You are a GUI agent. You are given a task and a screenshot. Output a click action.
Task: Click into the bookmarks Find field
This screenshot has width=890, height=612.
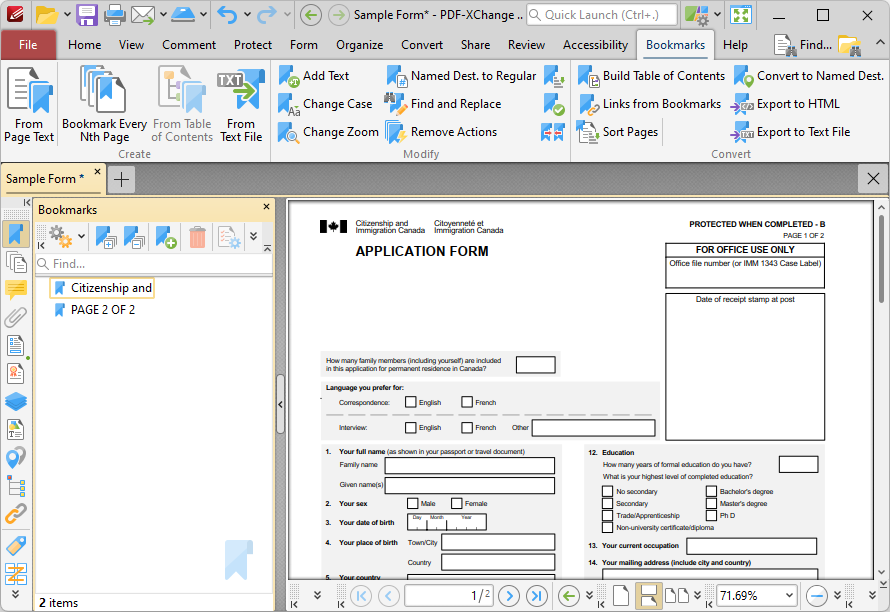154,264
